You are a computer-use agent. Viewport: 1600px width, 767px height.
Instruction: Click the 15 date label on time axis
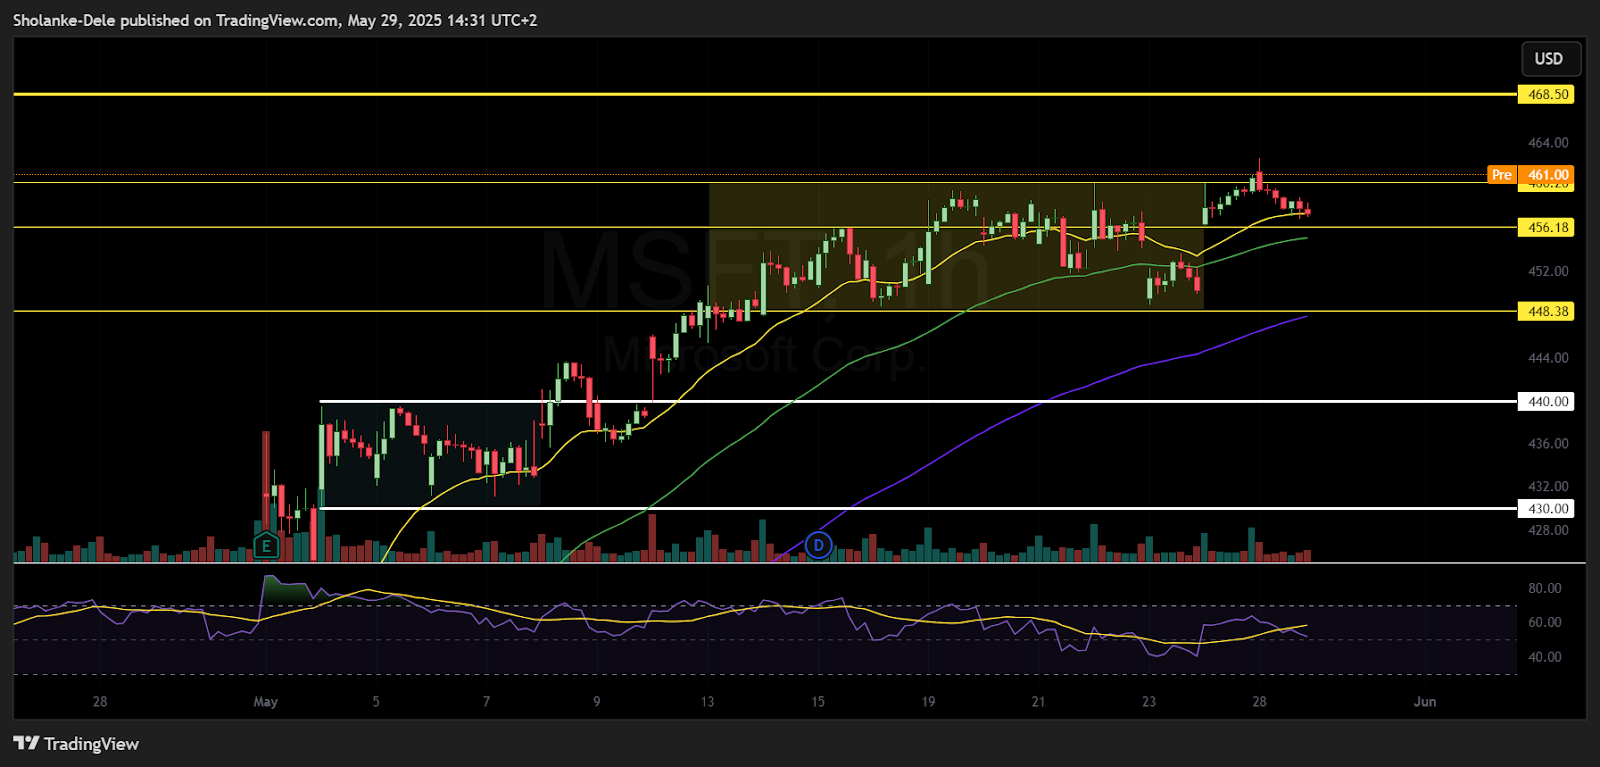pyautogui.click(x=818, y=701)
